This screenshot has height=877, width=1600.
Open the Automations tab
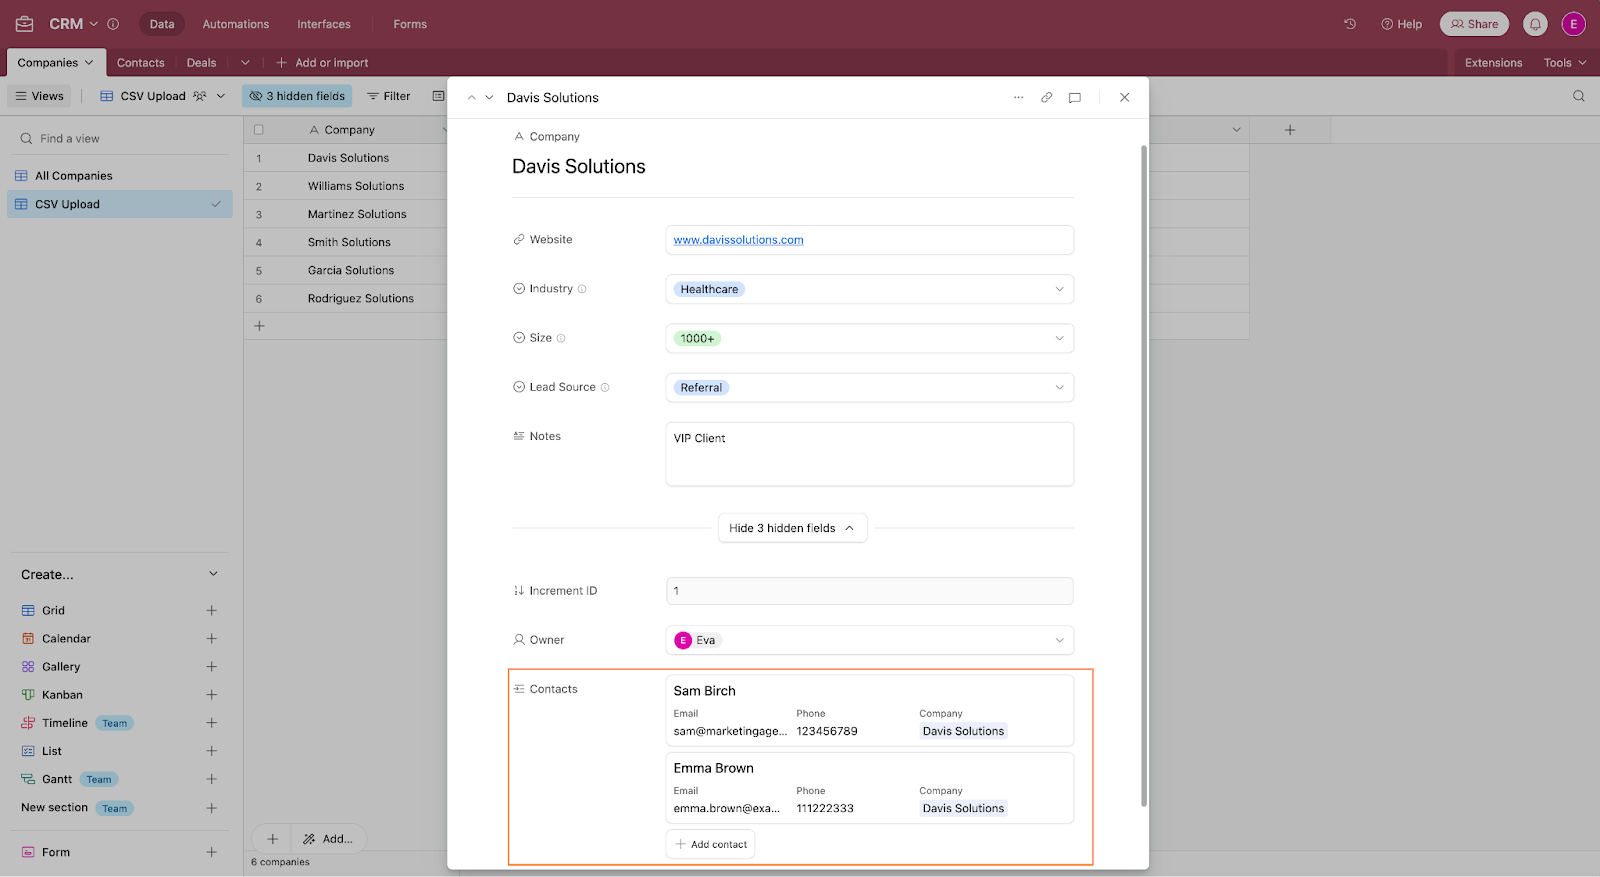(x=236, y=24)
